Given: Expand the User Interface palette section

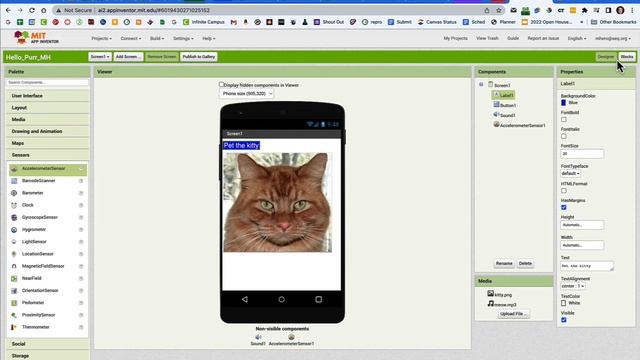Looking at the screenshot, I should pyautogui.click(x=48, y=96).
